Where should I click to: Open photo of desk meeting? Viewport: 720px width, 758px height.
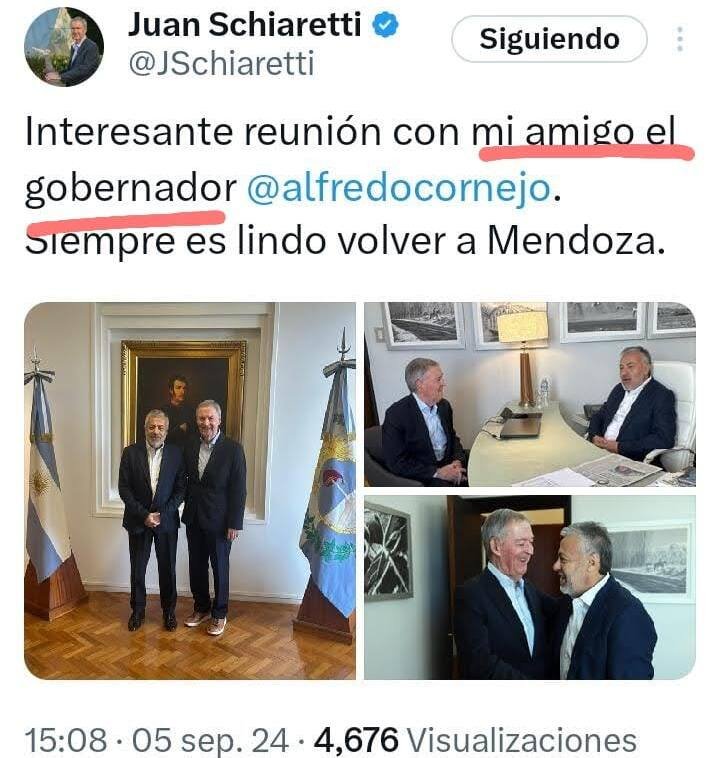pos(530,394)
